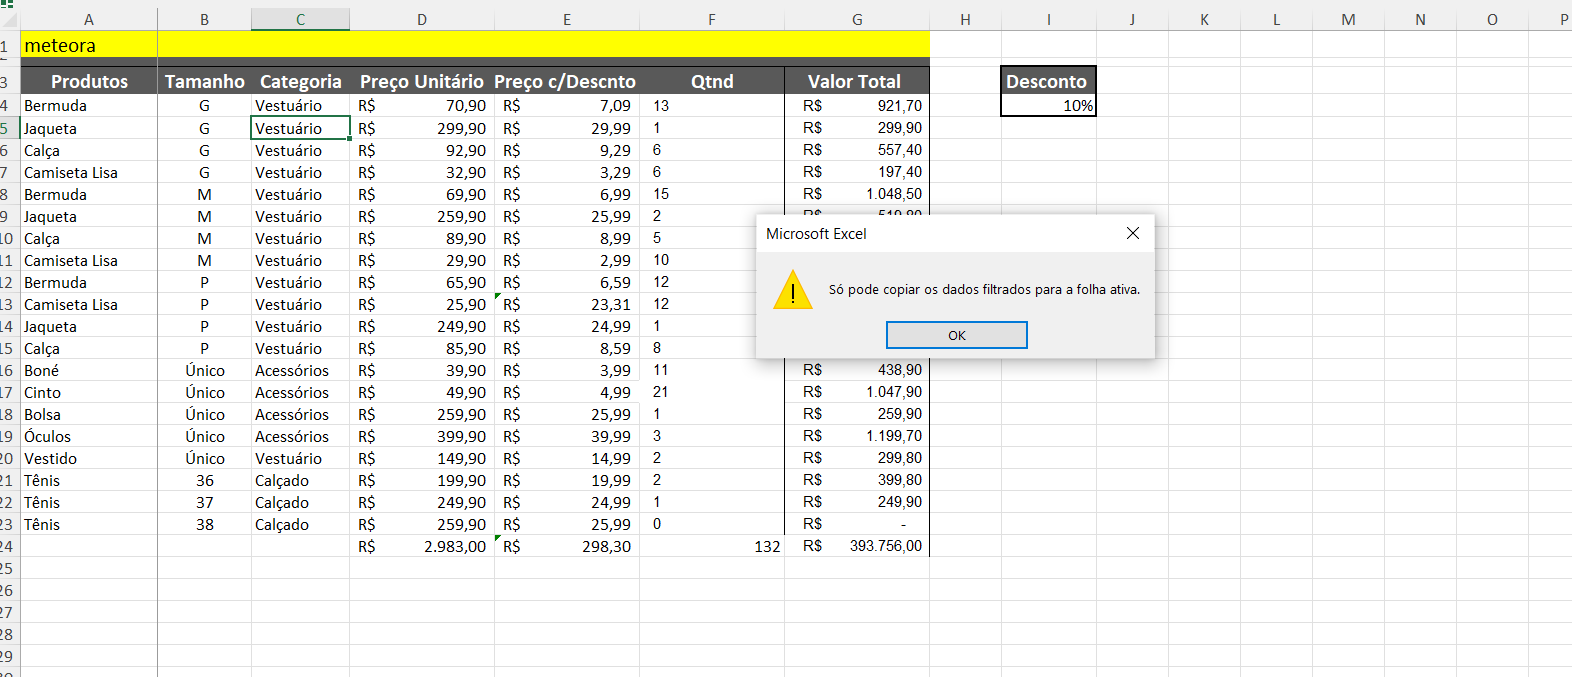Select the column I header
1572x677 pixels.
tap(1048, 20)
